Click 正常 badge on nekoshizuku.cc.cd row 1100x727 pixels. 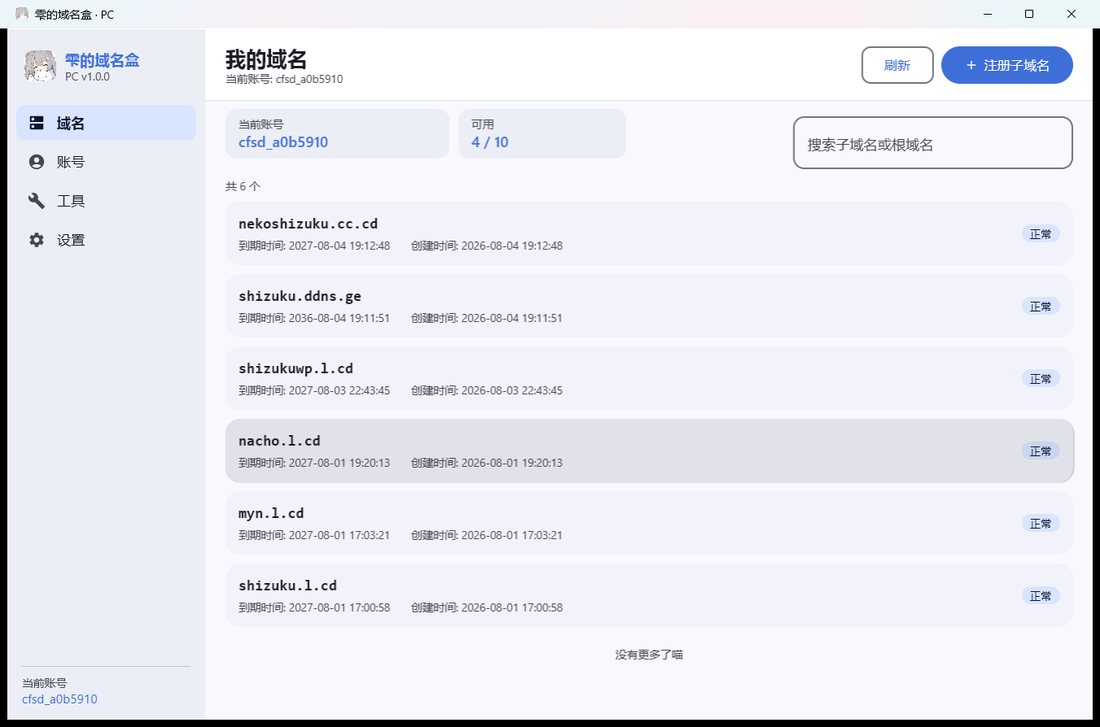[x=1040, y=234]
